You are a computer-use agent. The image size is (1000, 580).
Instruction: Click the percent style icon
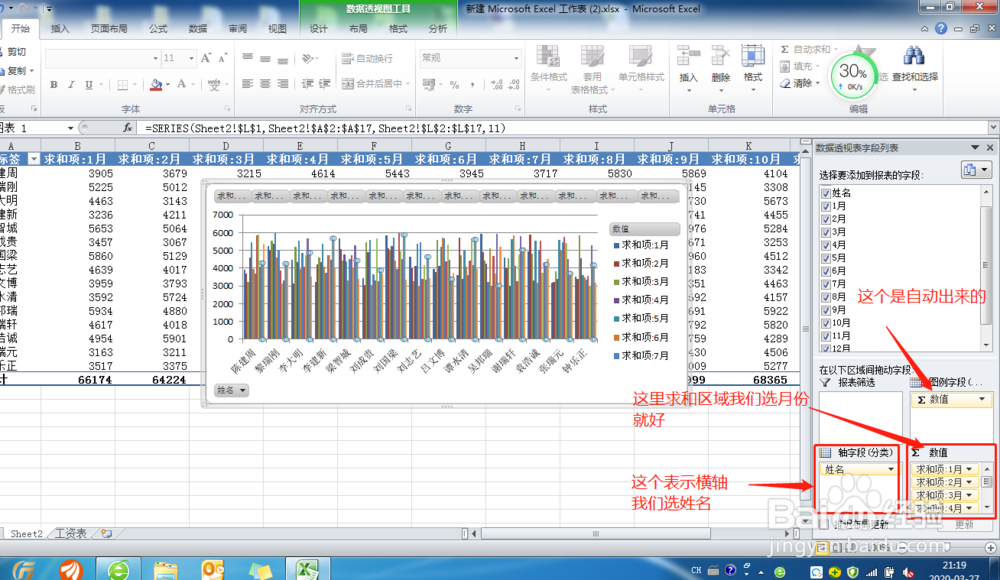pos(454,84)
